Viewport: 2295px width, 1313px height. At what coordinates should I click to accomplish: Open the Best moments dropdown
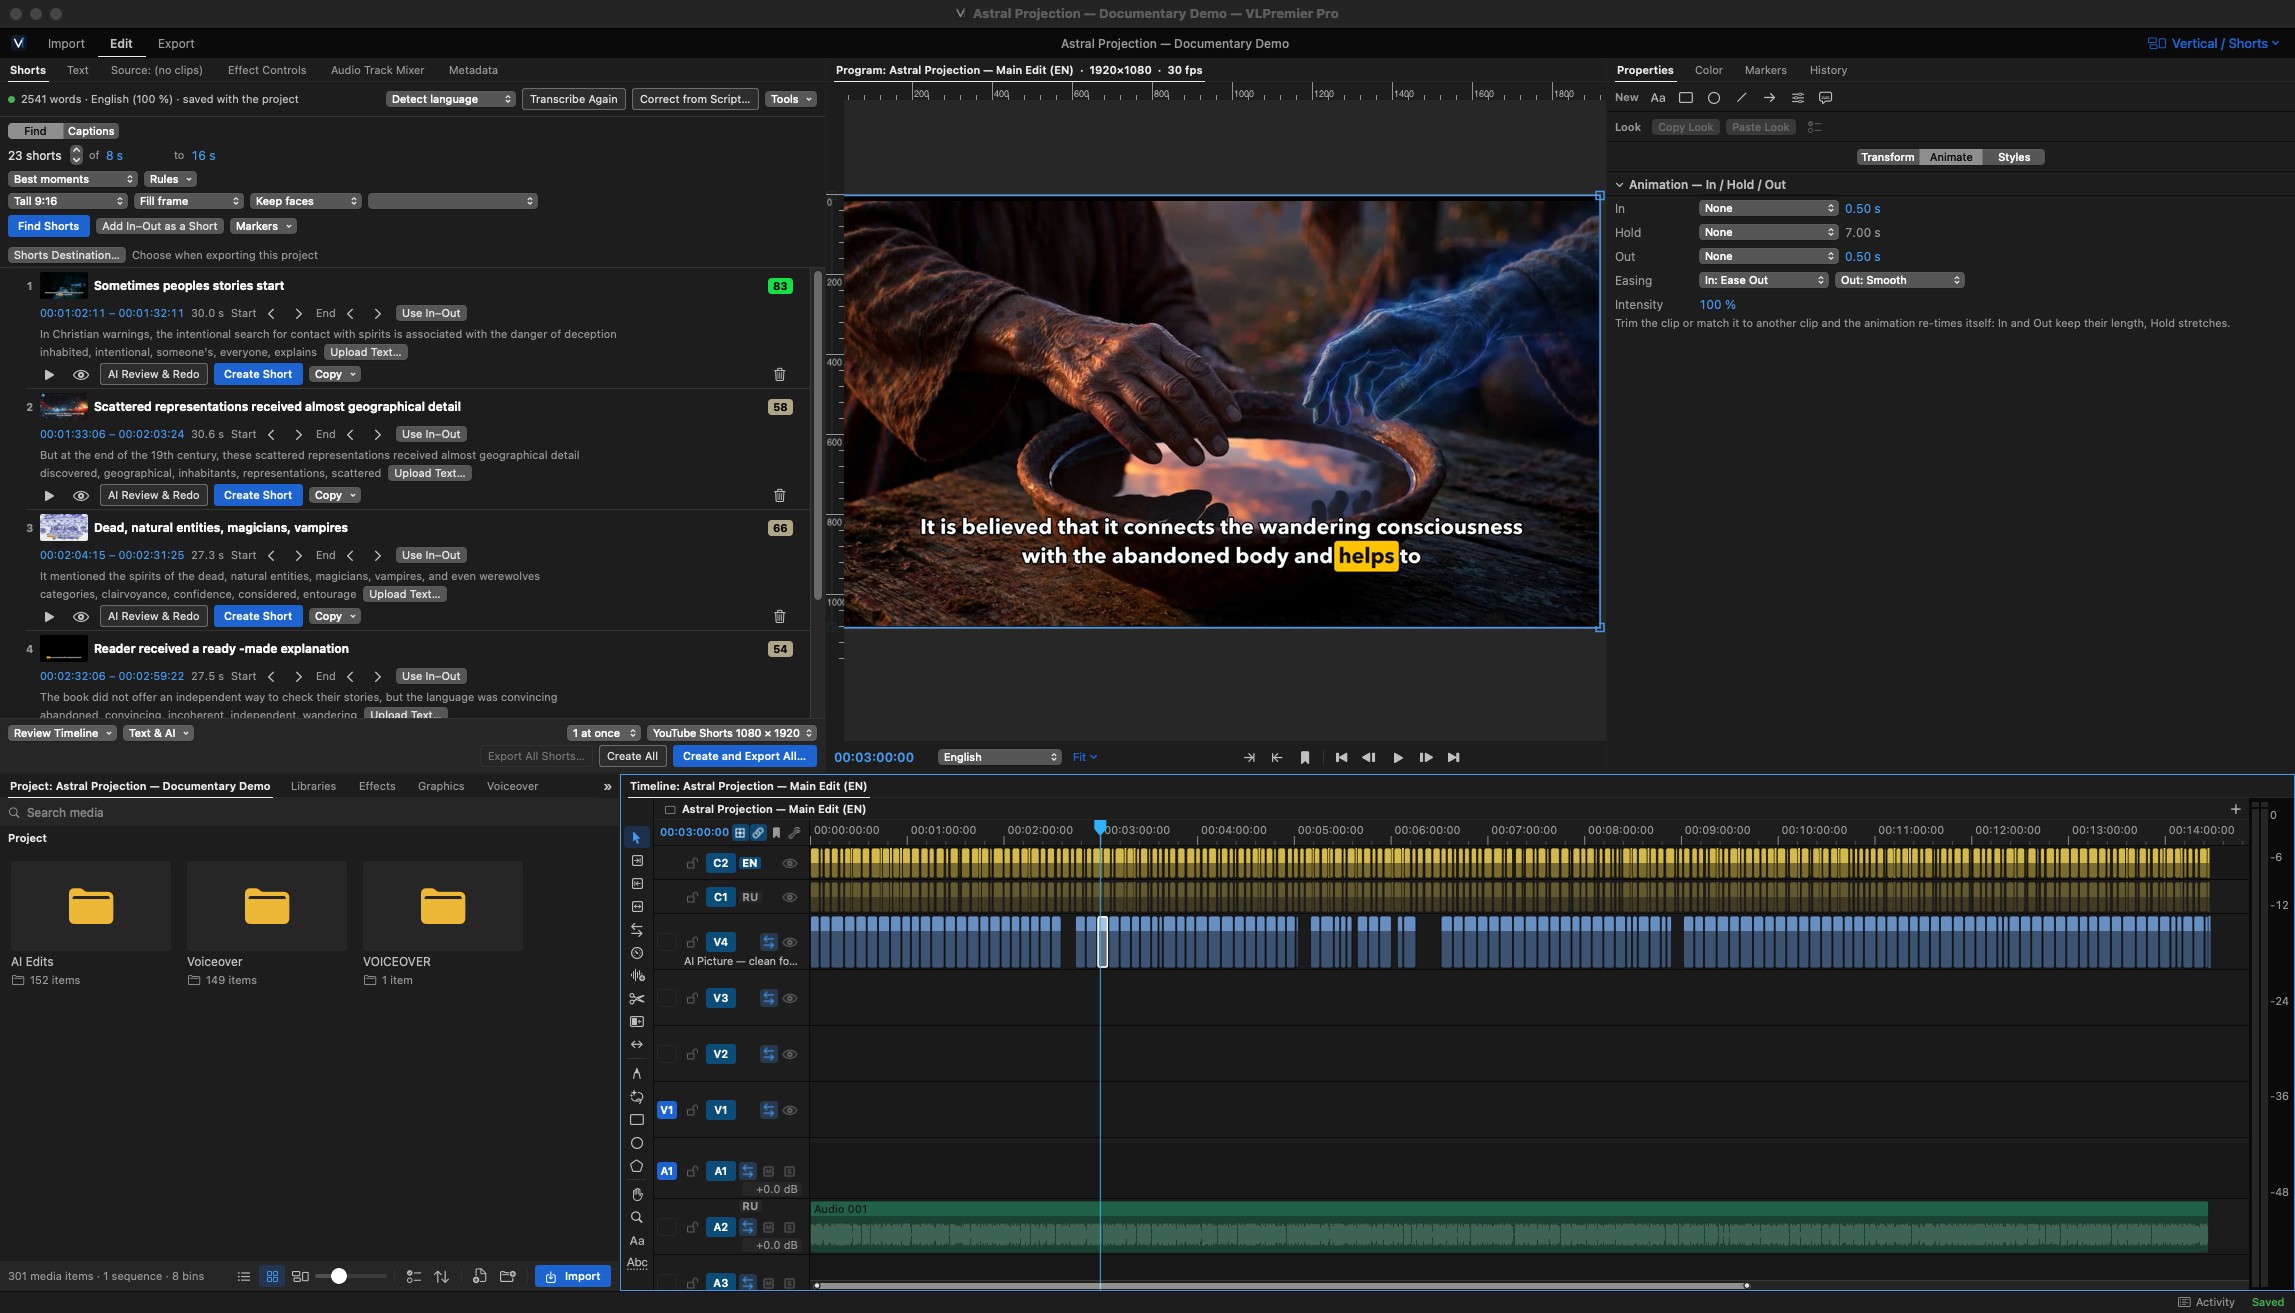72,179
